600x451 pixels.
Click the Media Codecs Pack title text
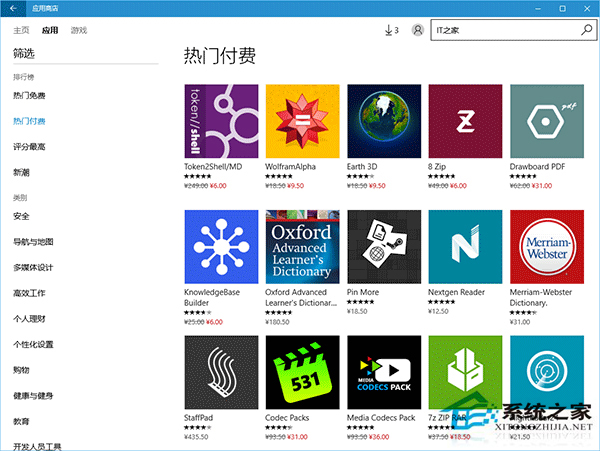(x=381, y=418)
